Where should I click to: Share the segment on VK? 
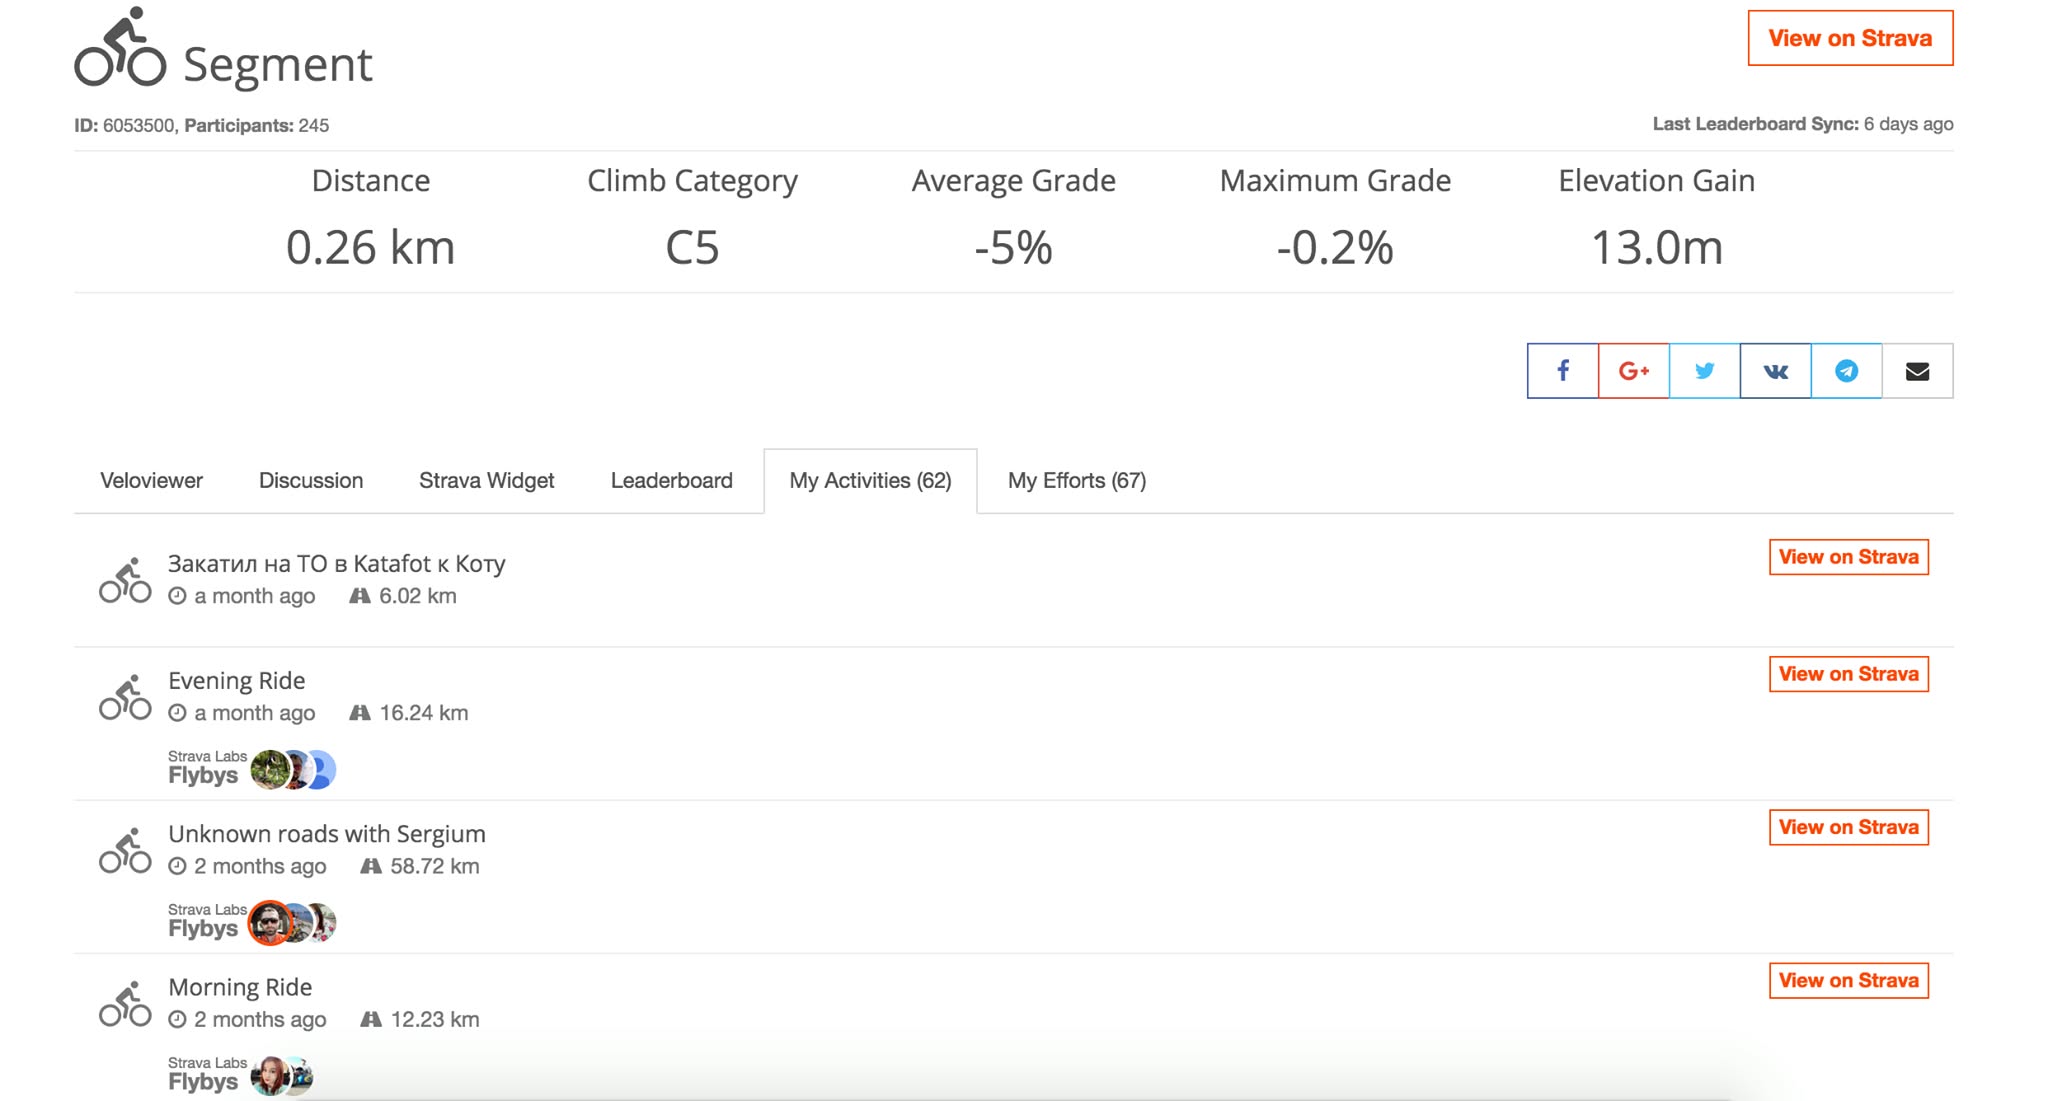[x=1775, y=371]
